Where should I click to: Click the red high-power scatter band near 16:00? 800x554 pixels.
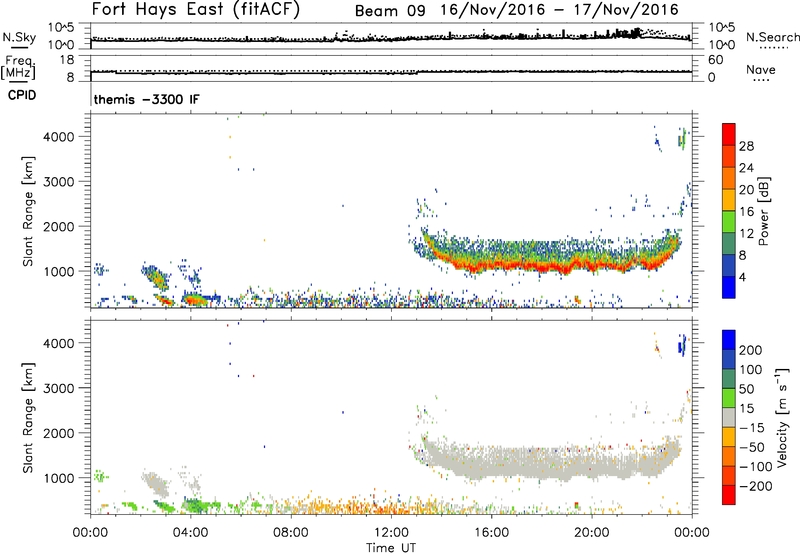[x=492, y=266]
